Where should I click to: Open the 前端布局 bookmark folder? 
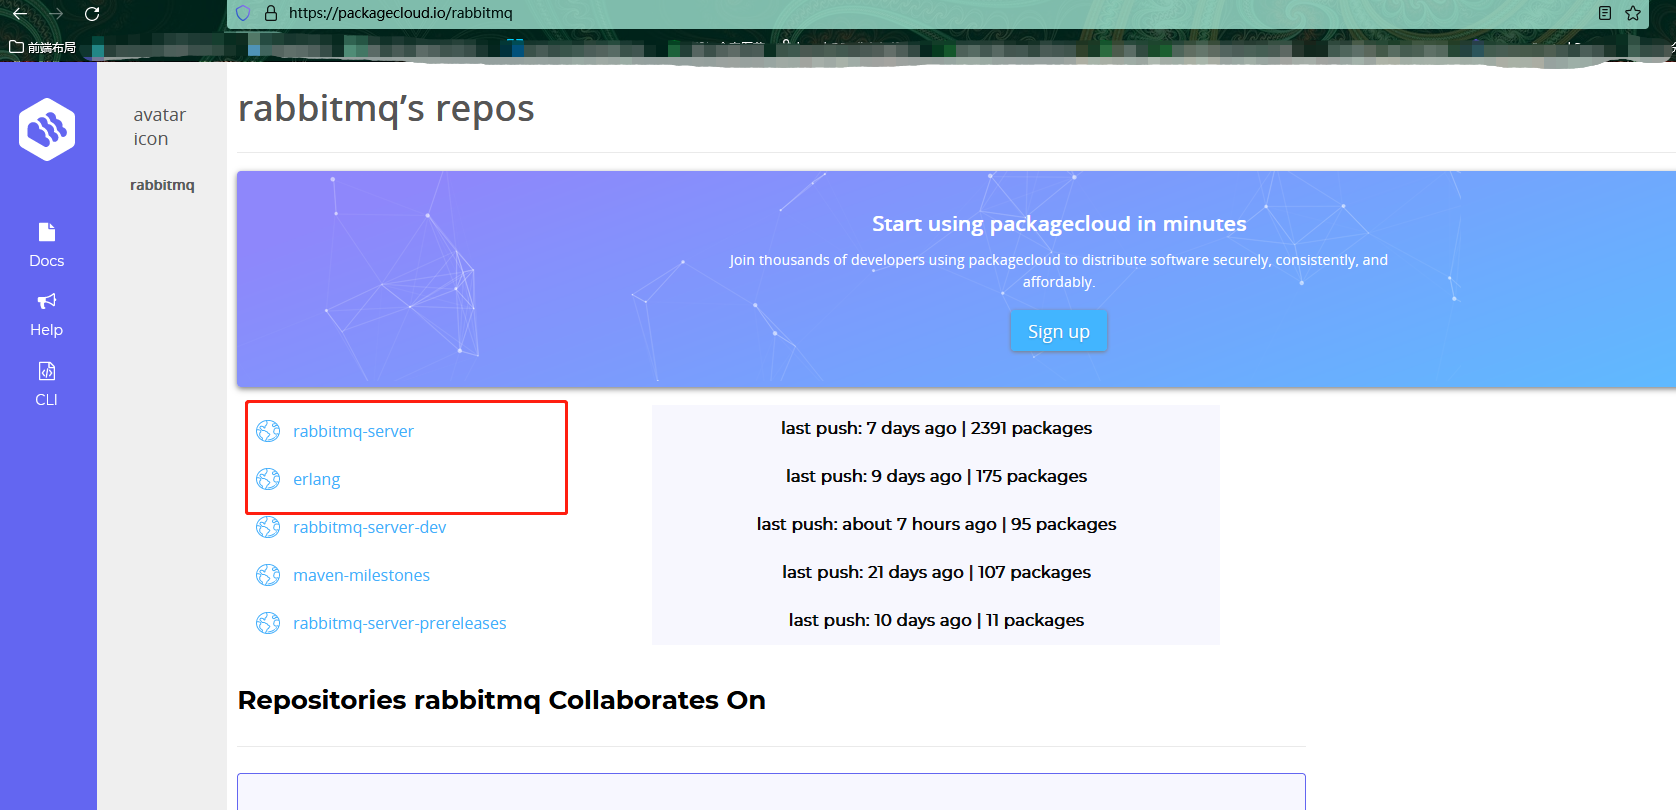point(43,47)
